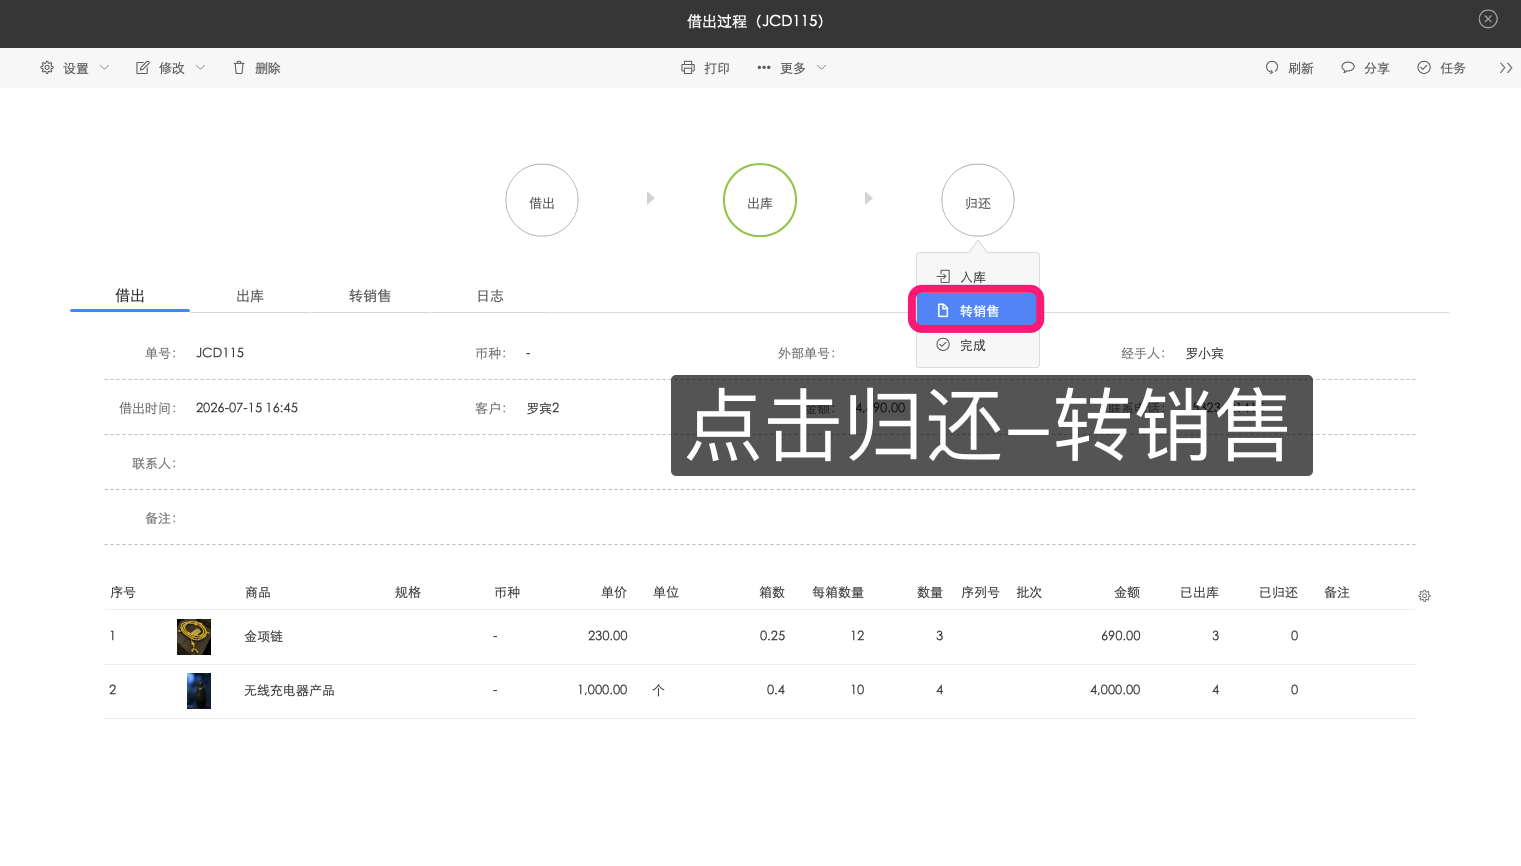The width and height of the screenshot is (1521, 866).
Task: Click the 每箱数量 column header
Action: point(838,592)
